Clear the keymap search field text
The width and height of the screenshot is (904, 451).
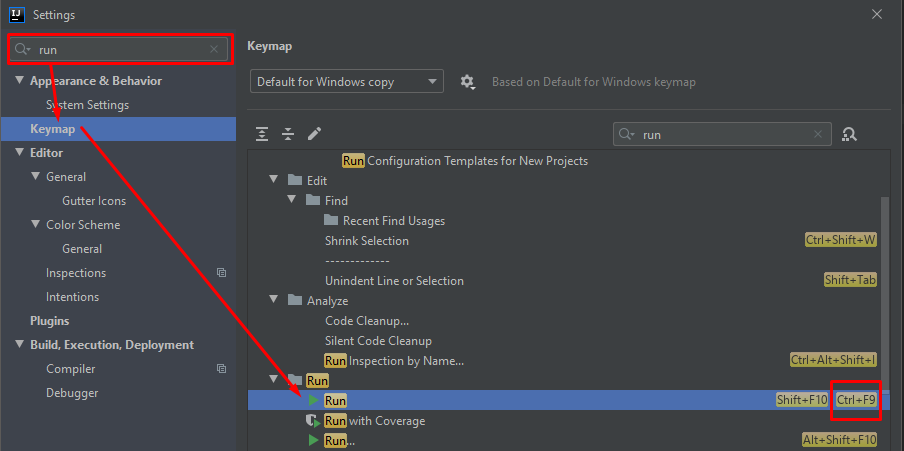click(x=819, y=134)
